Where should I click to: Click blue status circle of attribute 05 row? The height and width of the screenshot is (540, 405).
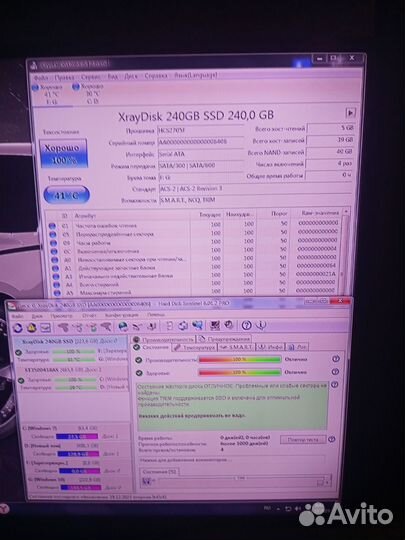[x=53, y=234]
